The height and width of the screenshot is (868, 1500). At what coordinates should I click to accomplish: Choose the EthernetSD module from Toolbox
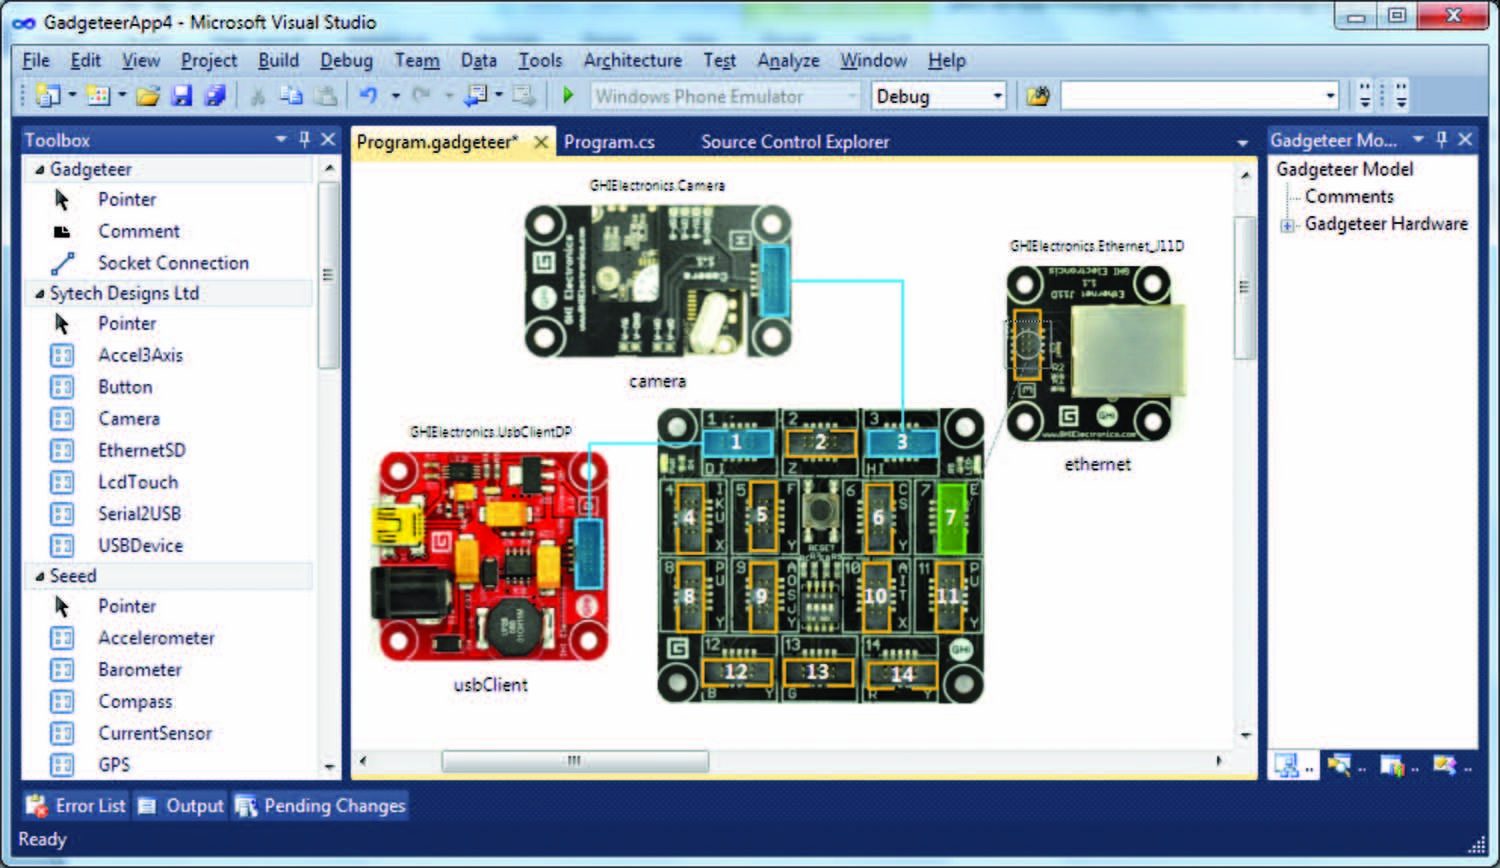point(141,450)
